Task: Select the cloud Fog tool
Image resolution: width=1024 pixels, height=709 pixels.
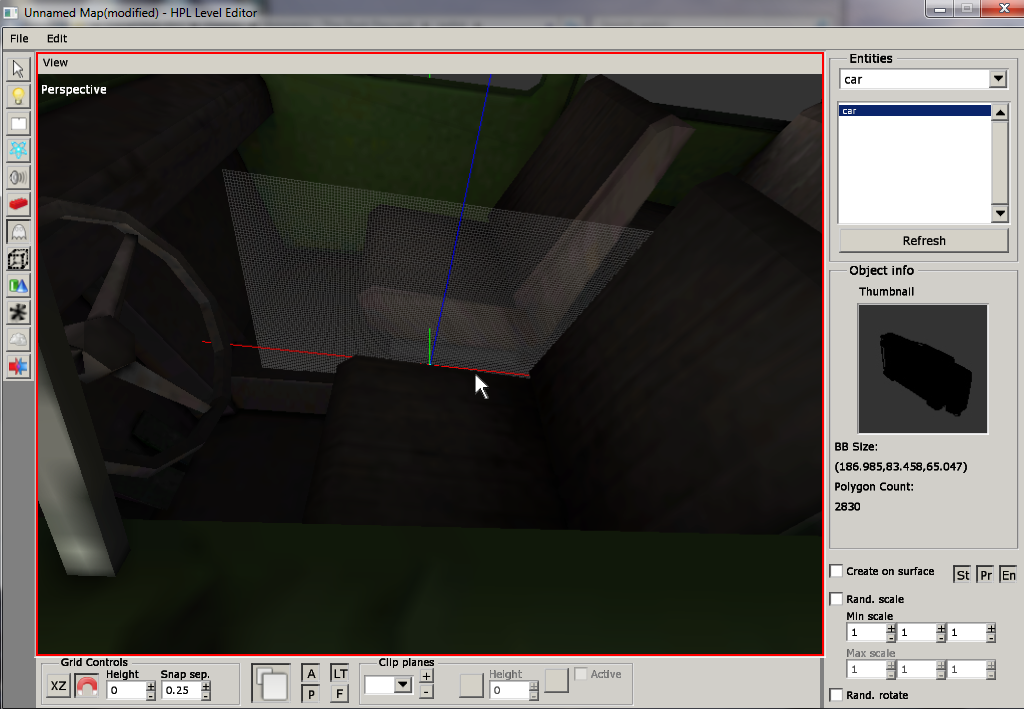Action: click(x=18, y=340)
